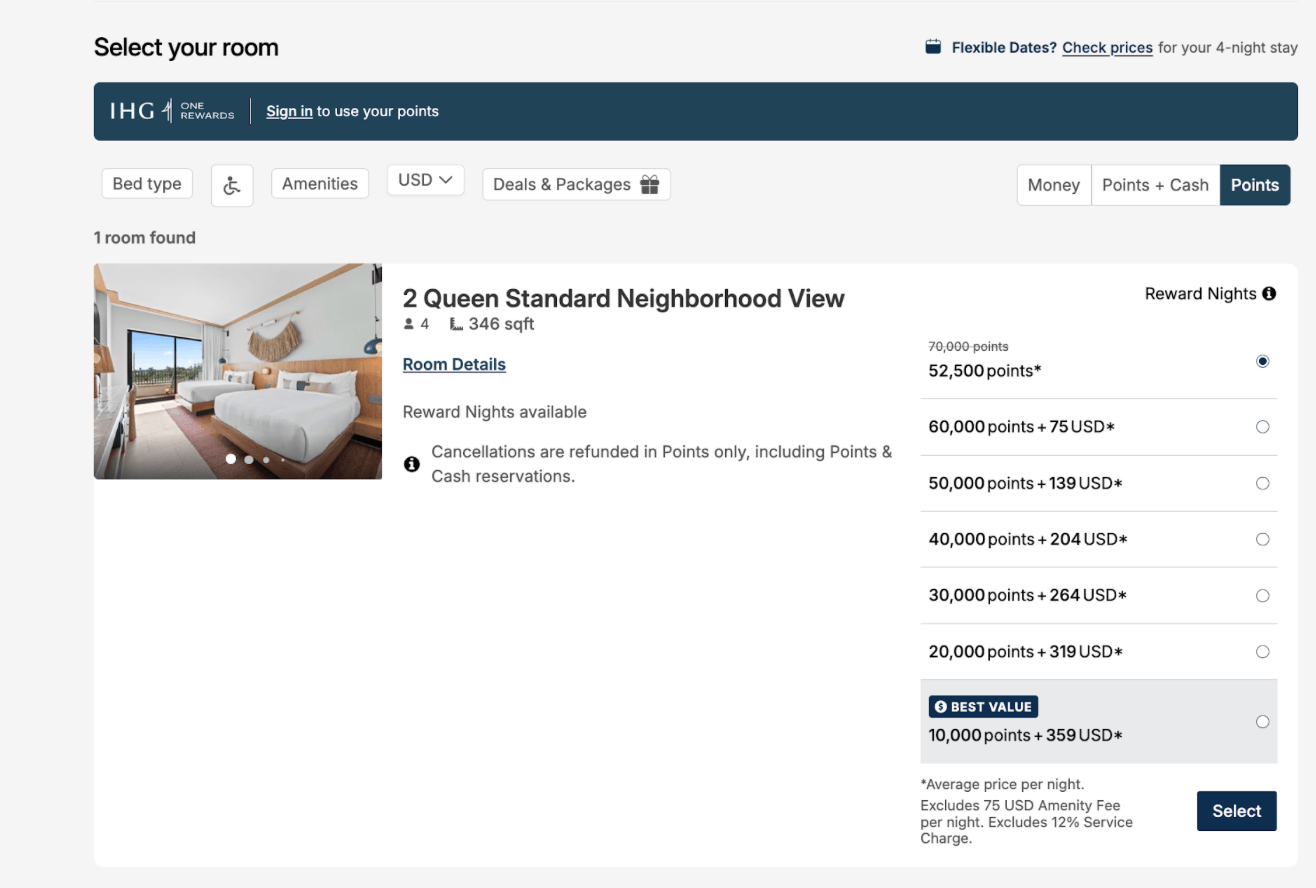1316x888 pixels.
Task: Click the accessibility wheelchair filter icon
Action: coord(232,185)
